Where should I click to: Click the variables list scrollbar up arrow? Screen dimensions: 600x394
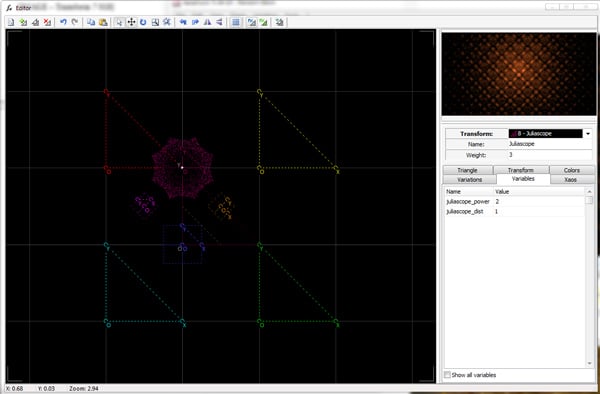(x=589, y=191)
